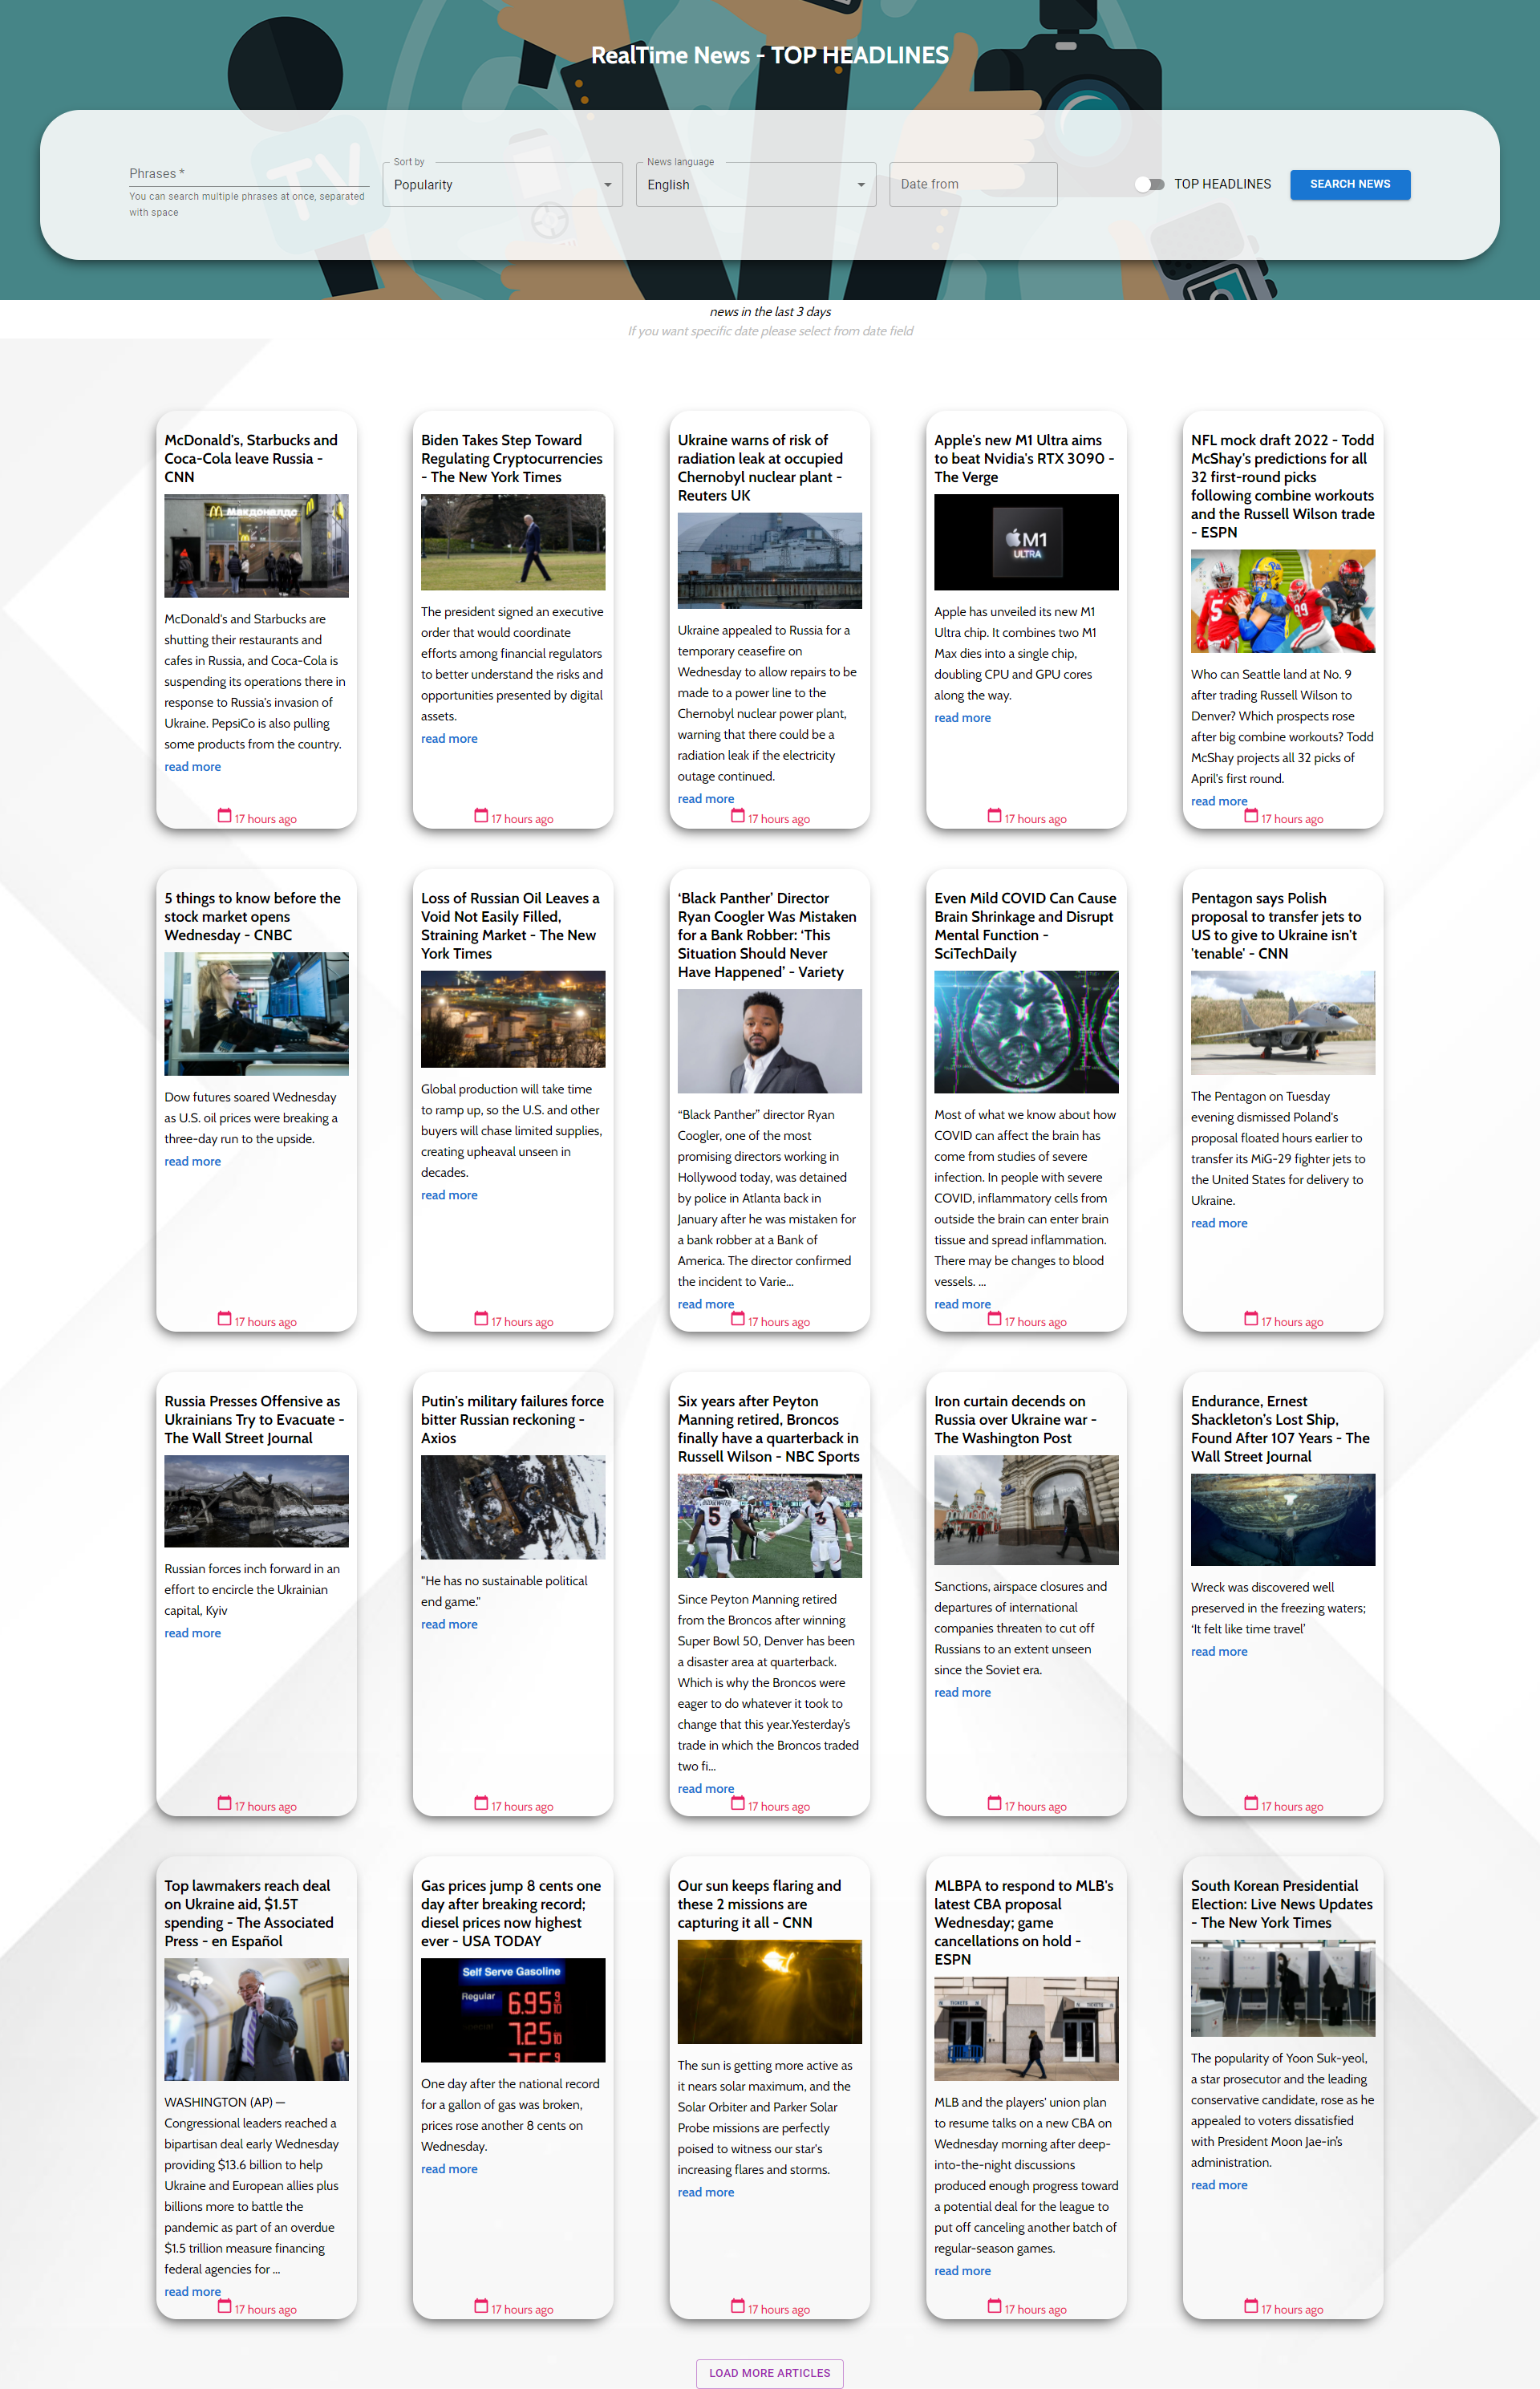
Task: Click the Sort by dropdown arrow
Action: pos(607,185)
